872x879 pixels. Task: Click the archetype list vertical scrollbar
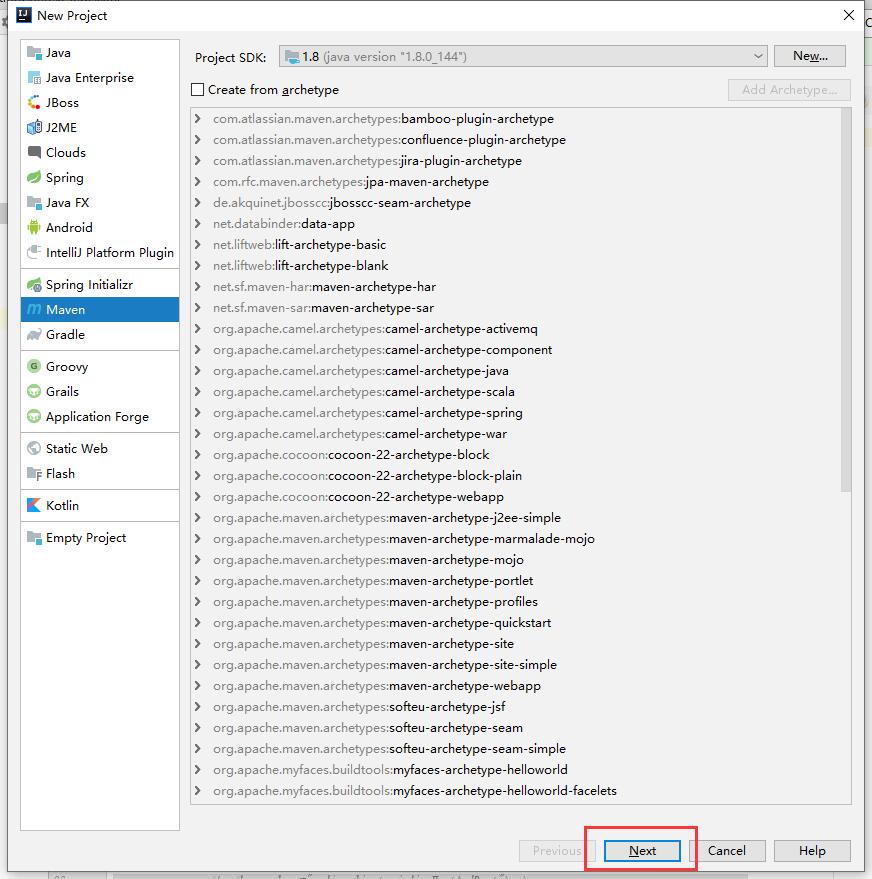[846, 300]
